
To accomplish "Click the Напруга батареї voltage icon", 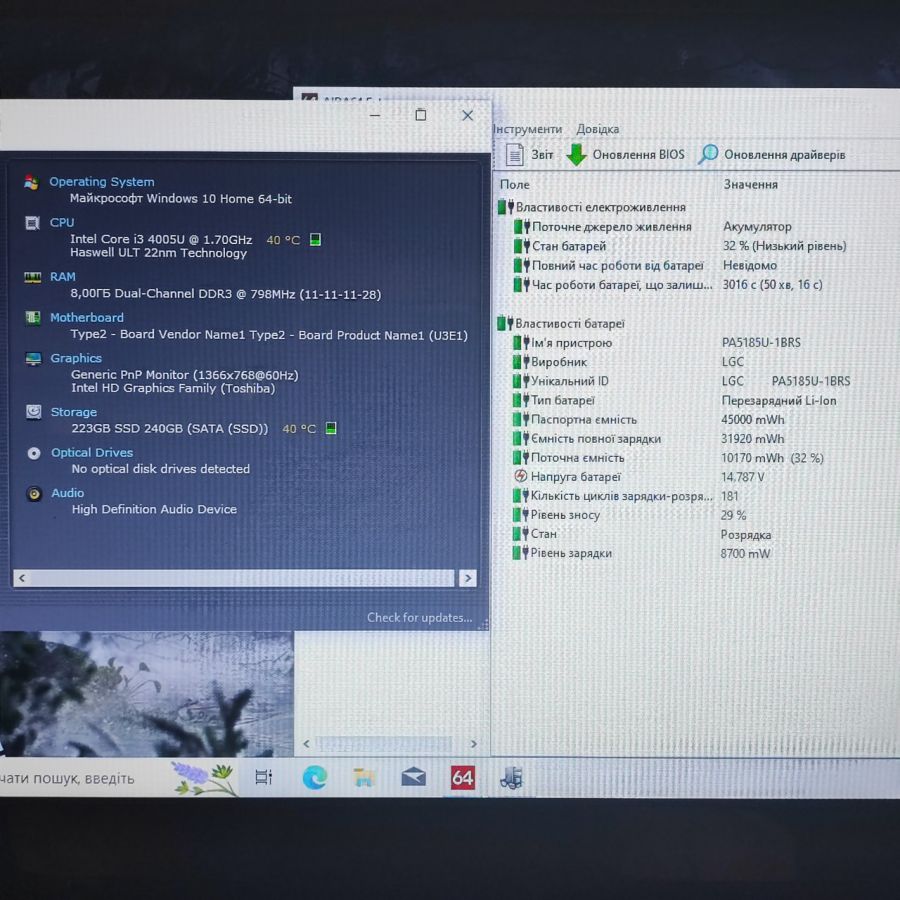I will click(520, 476).
